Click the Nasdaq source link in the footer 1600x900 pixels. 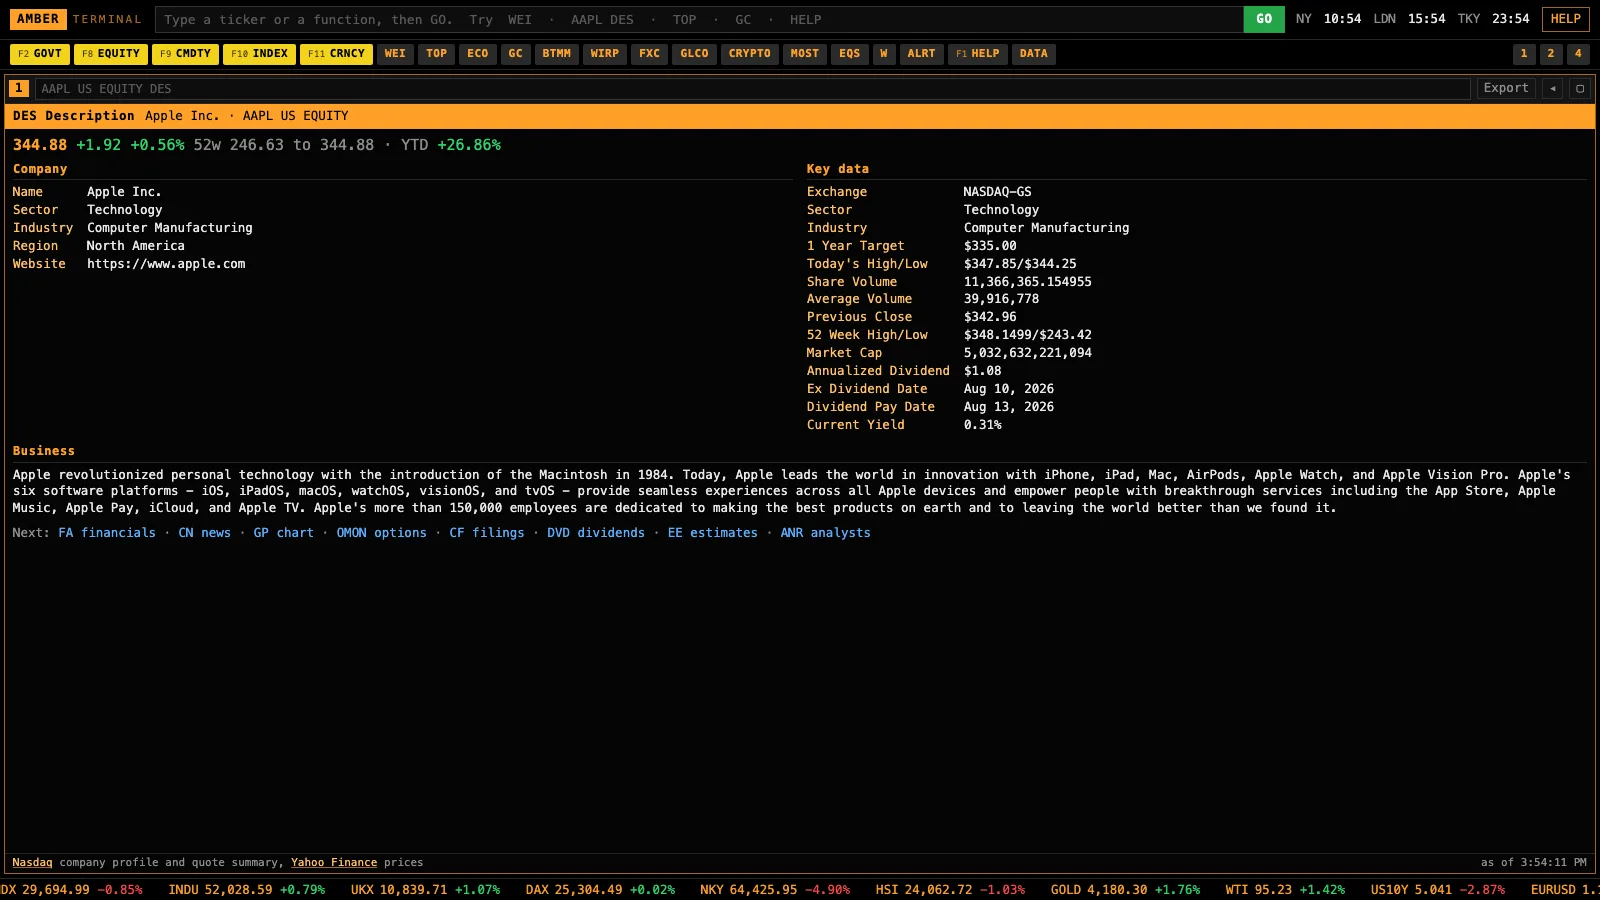(x=32, y=863)
